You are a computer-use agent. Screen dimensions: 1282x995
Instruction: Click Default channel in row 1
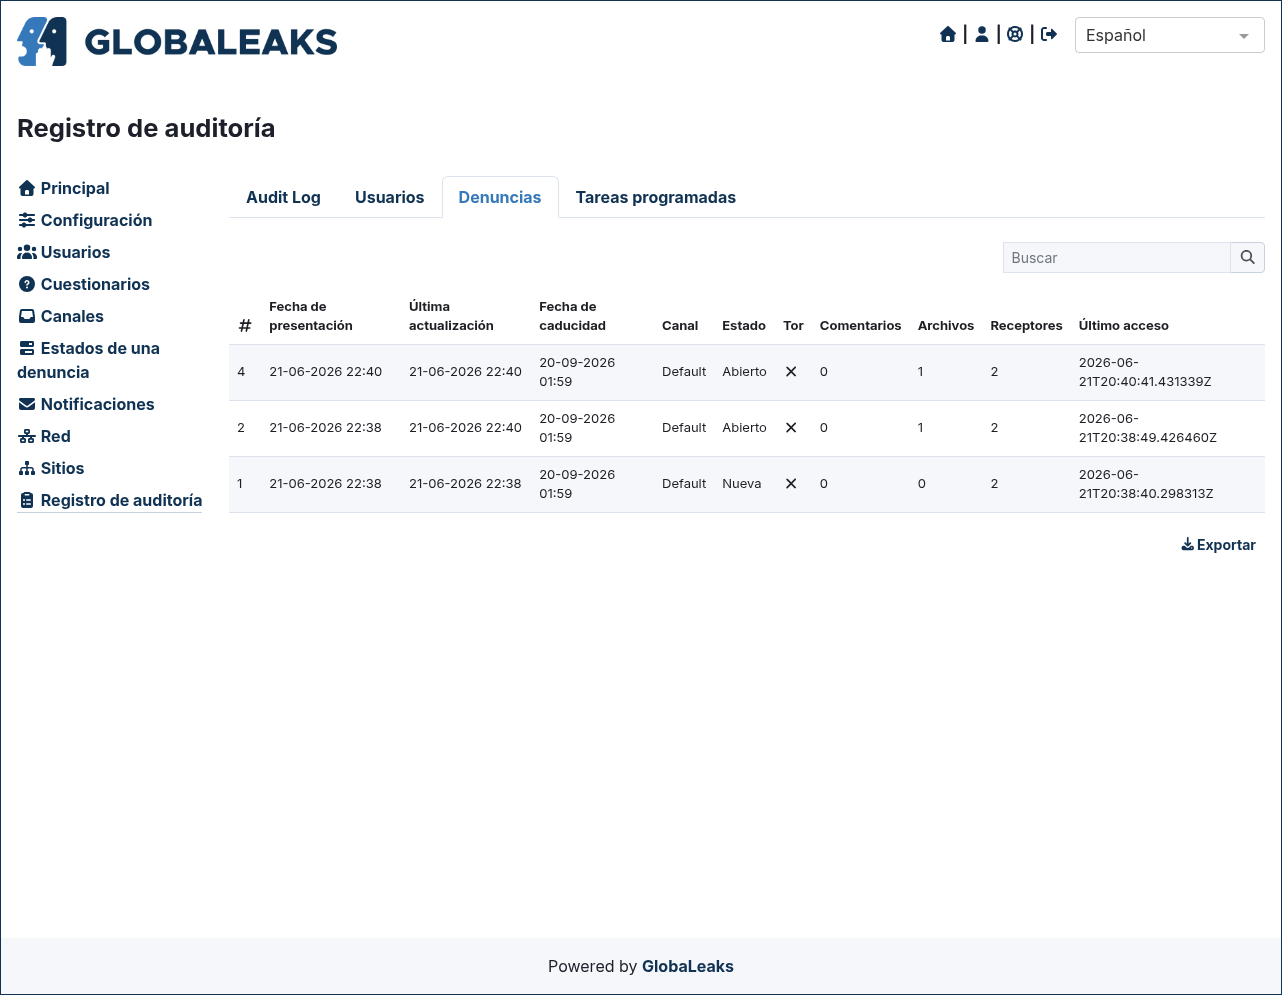(684, 484)
